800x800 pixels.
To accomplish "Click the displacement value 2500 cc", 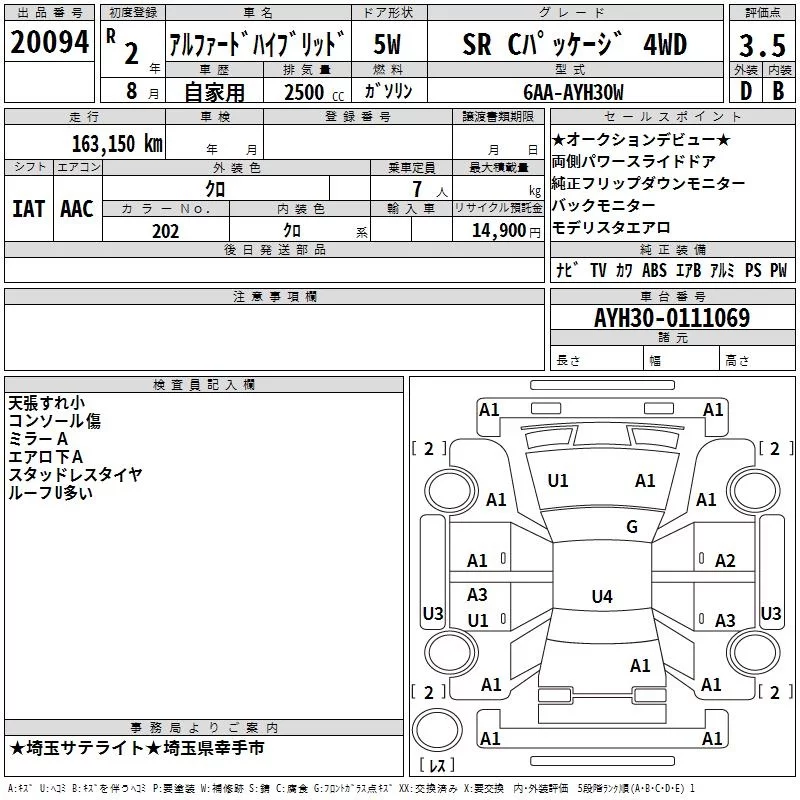I will (x=314, y=93).
